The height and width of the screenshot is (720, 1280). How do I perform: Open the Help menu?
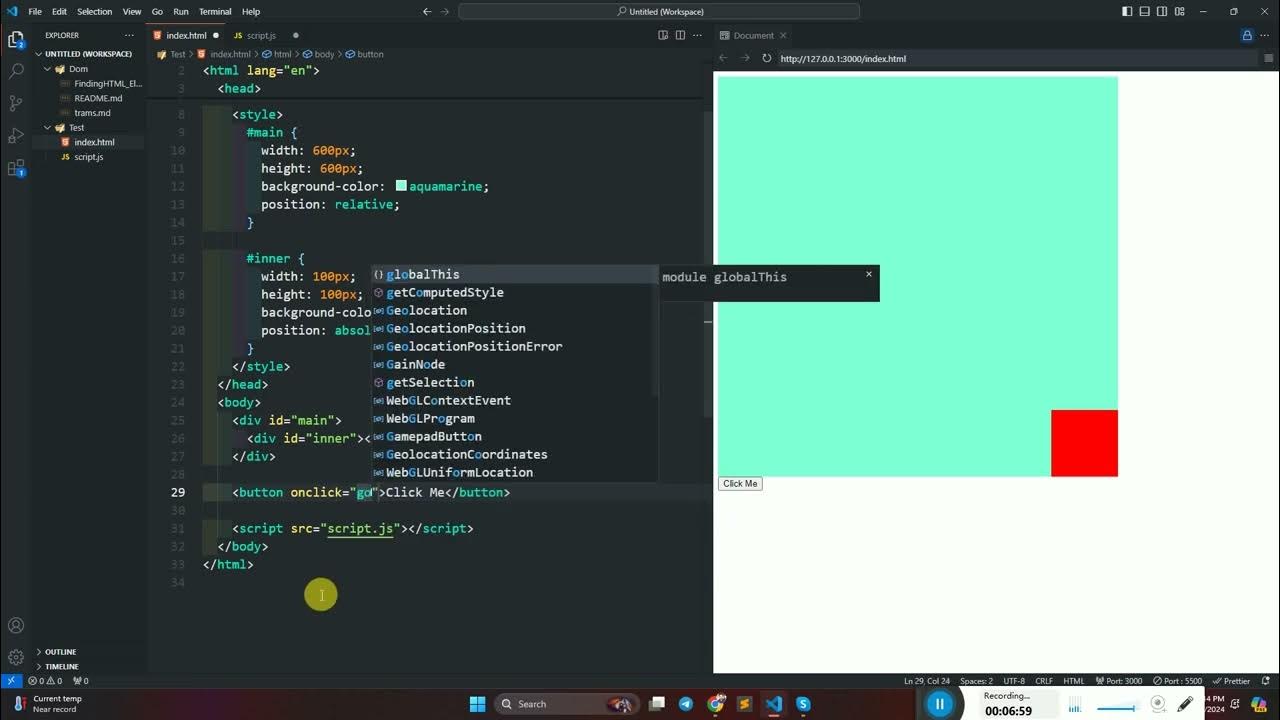tap(251, 11)
